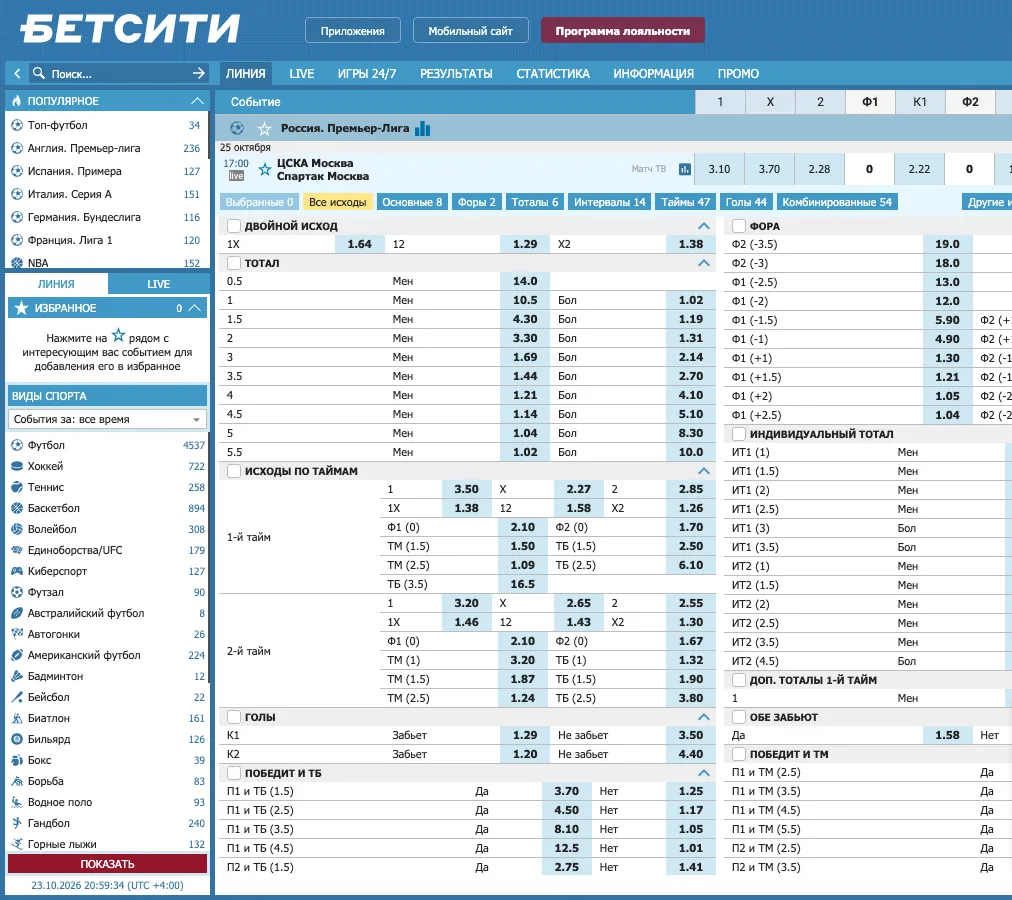1012x900 pixels.
Task: Open match statistics icon near Матч ТВ
Action: coord(685,169)
